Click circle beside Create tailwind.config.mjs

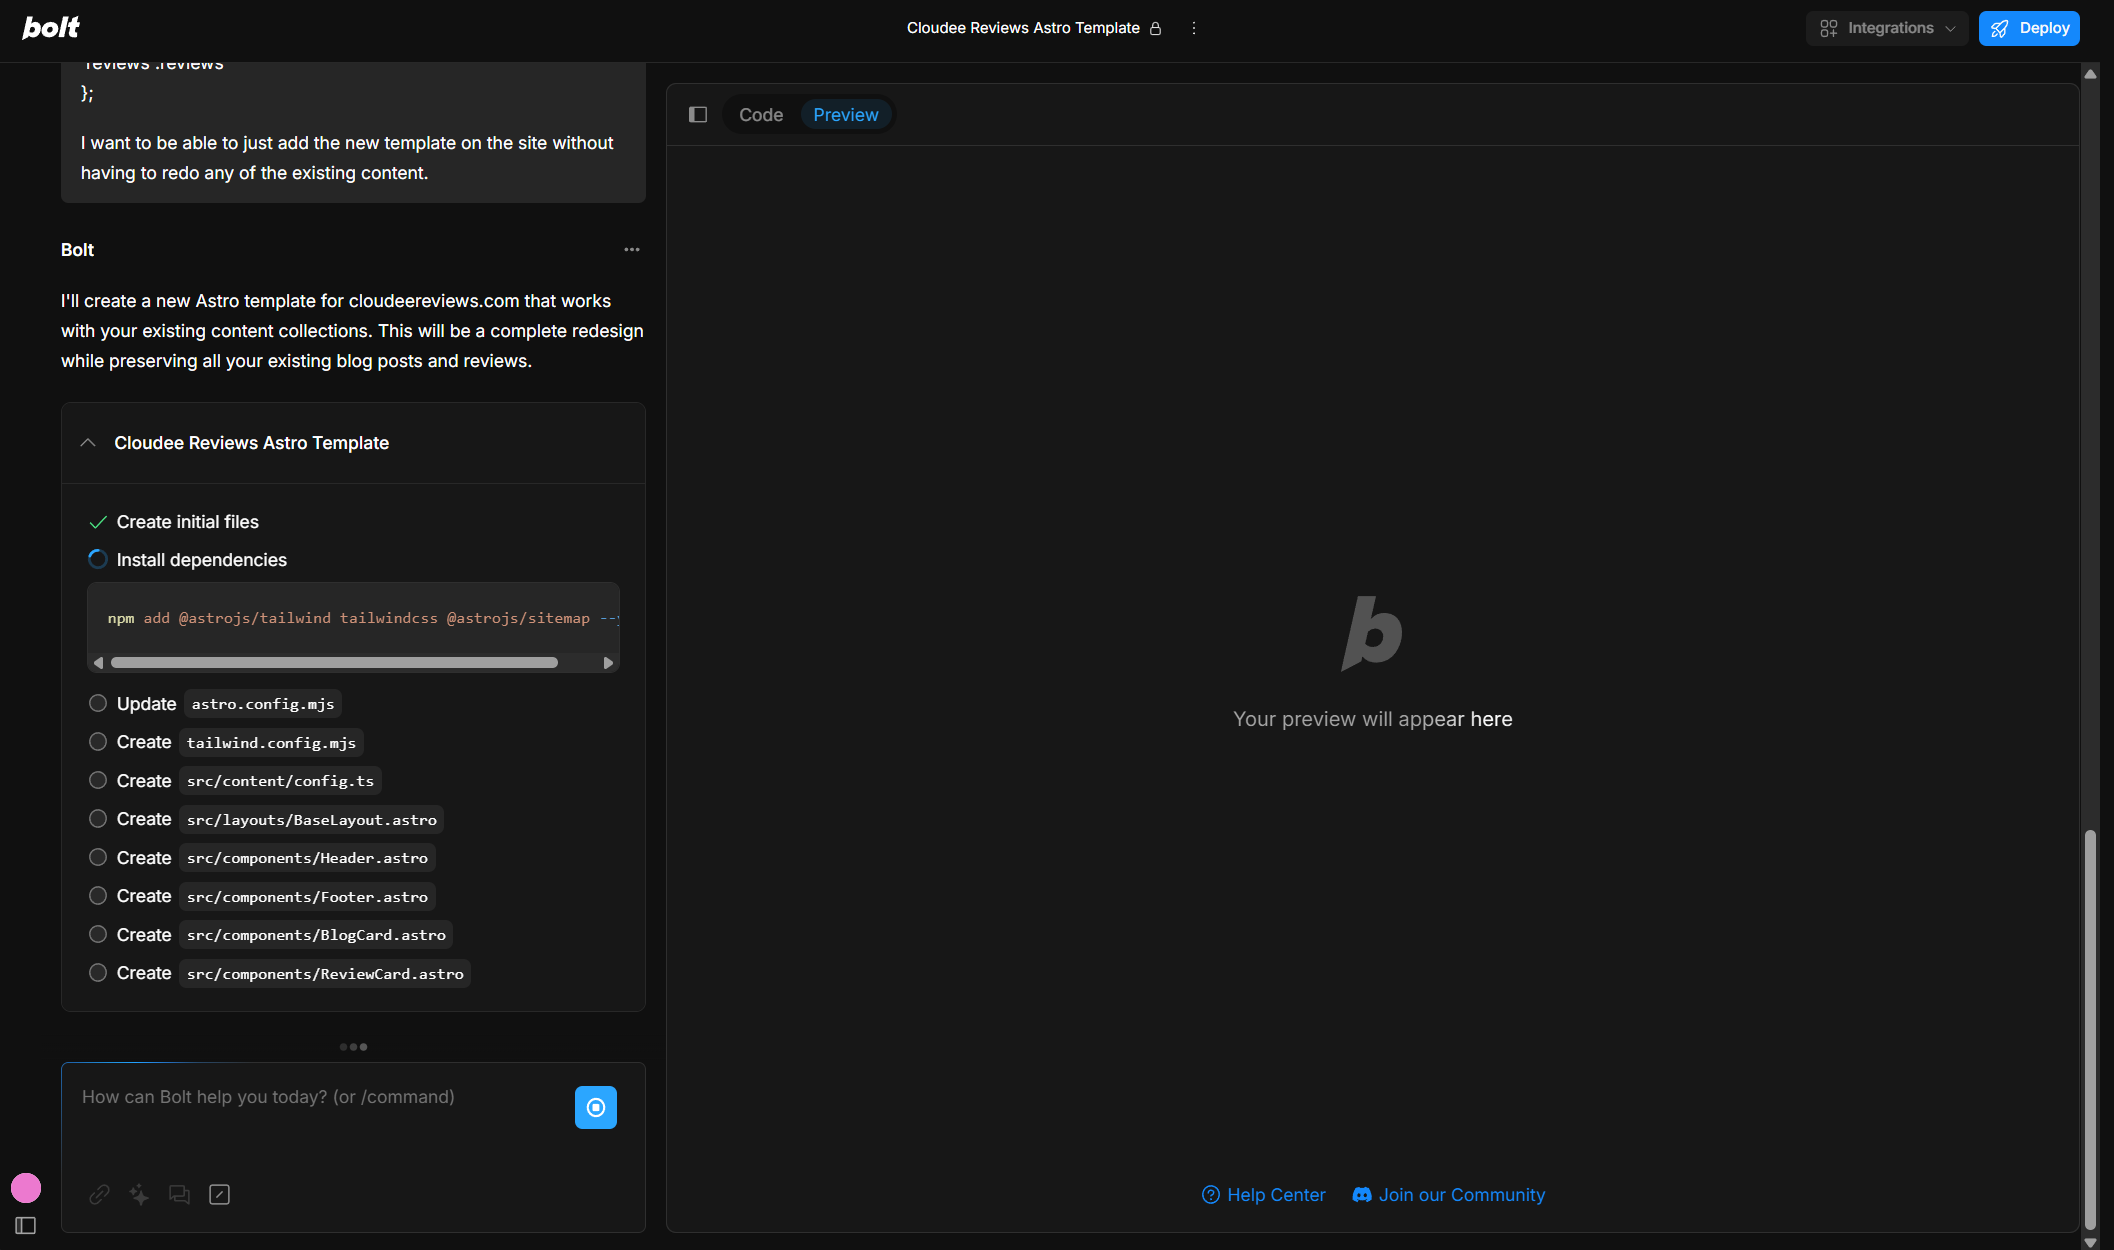coord(98,742)
